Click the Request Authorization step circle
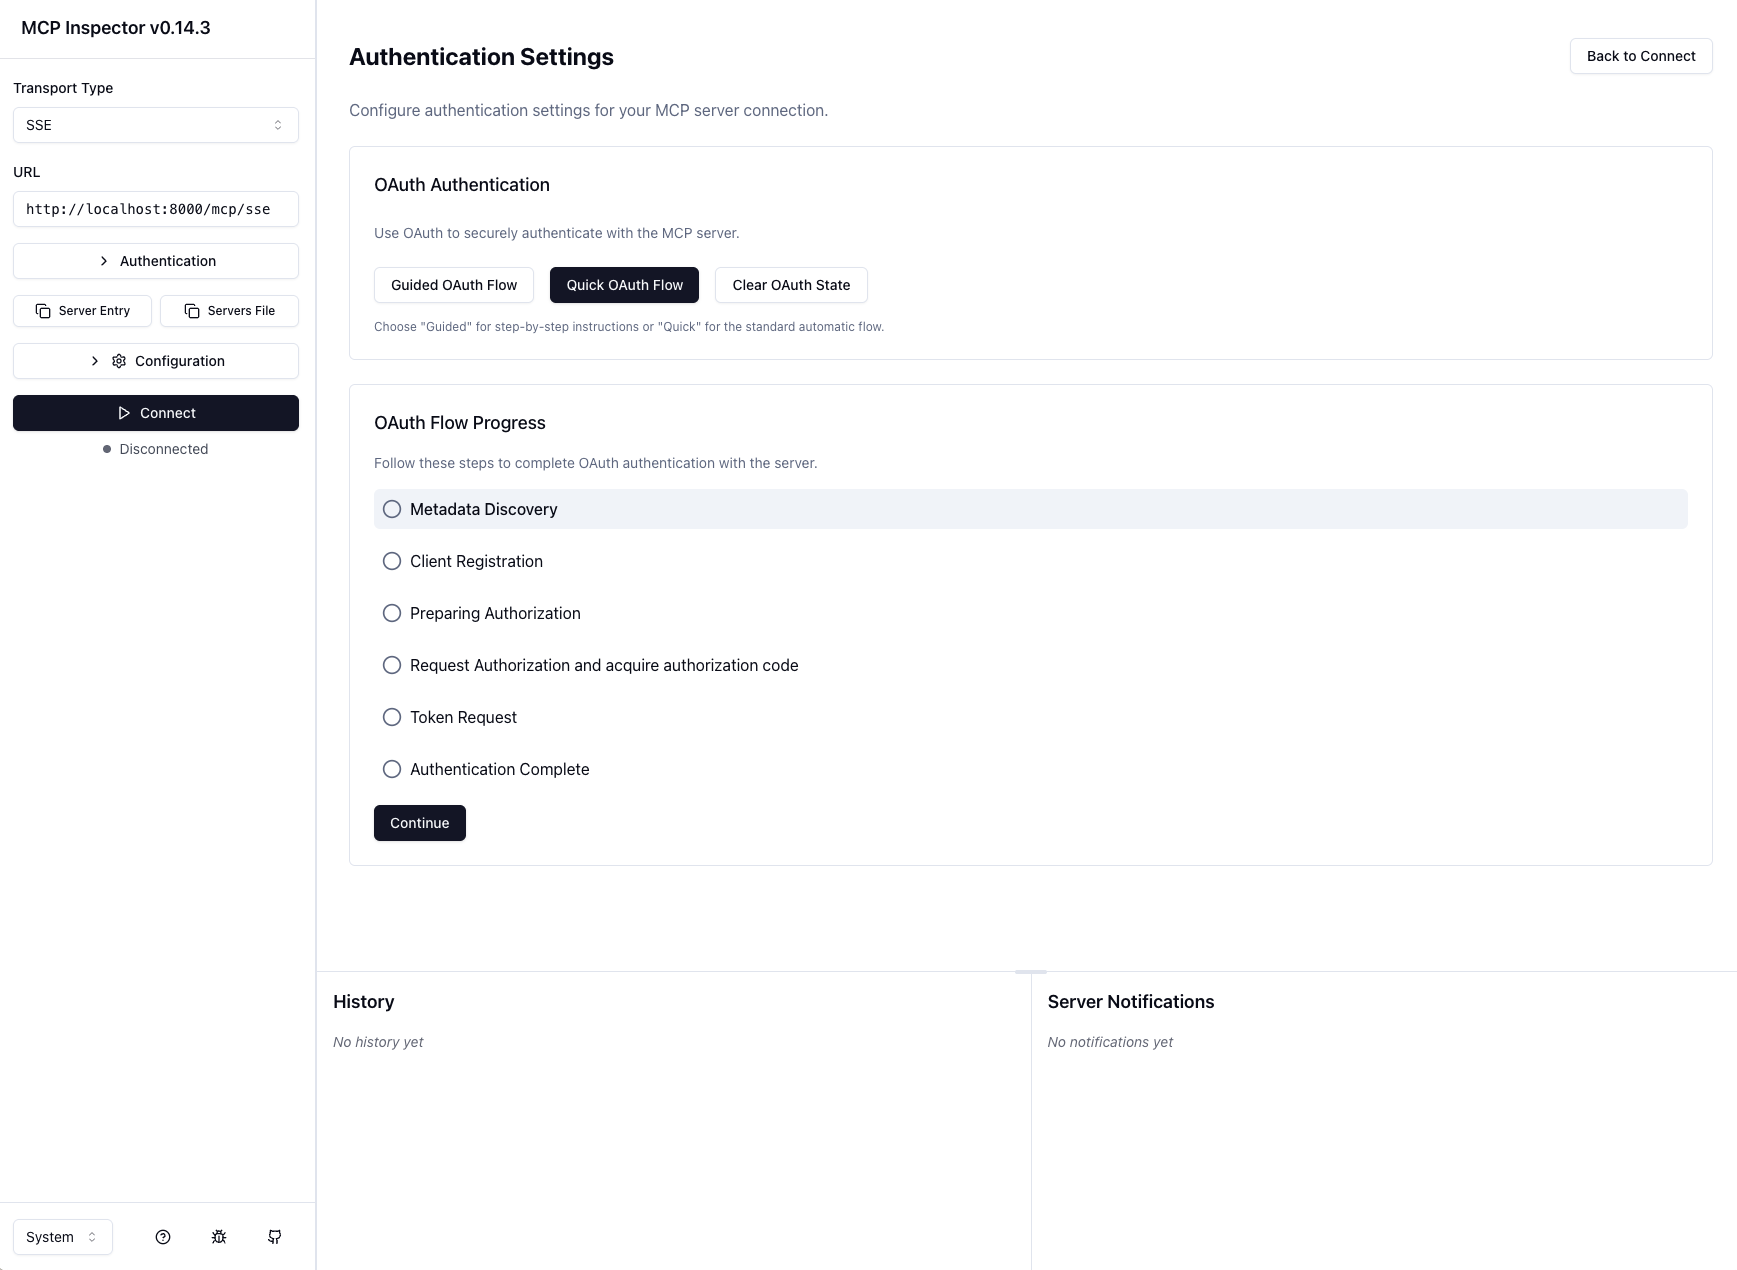1737x1270 pixels. coord(392,665)
